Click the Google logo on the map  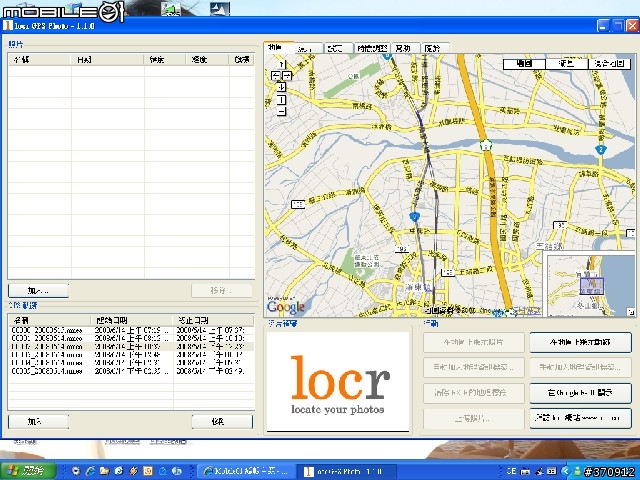pos(286,307)
